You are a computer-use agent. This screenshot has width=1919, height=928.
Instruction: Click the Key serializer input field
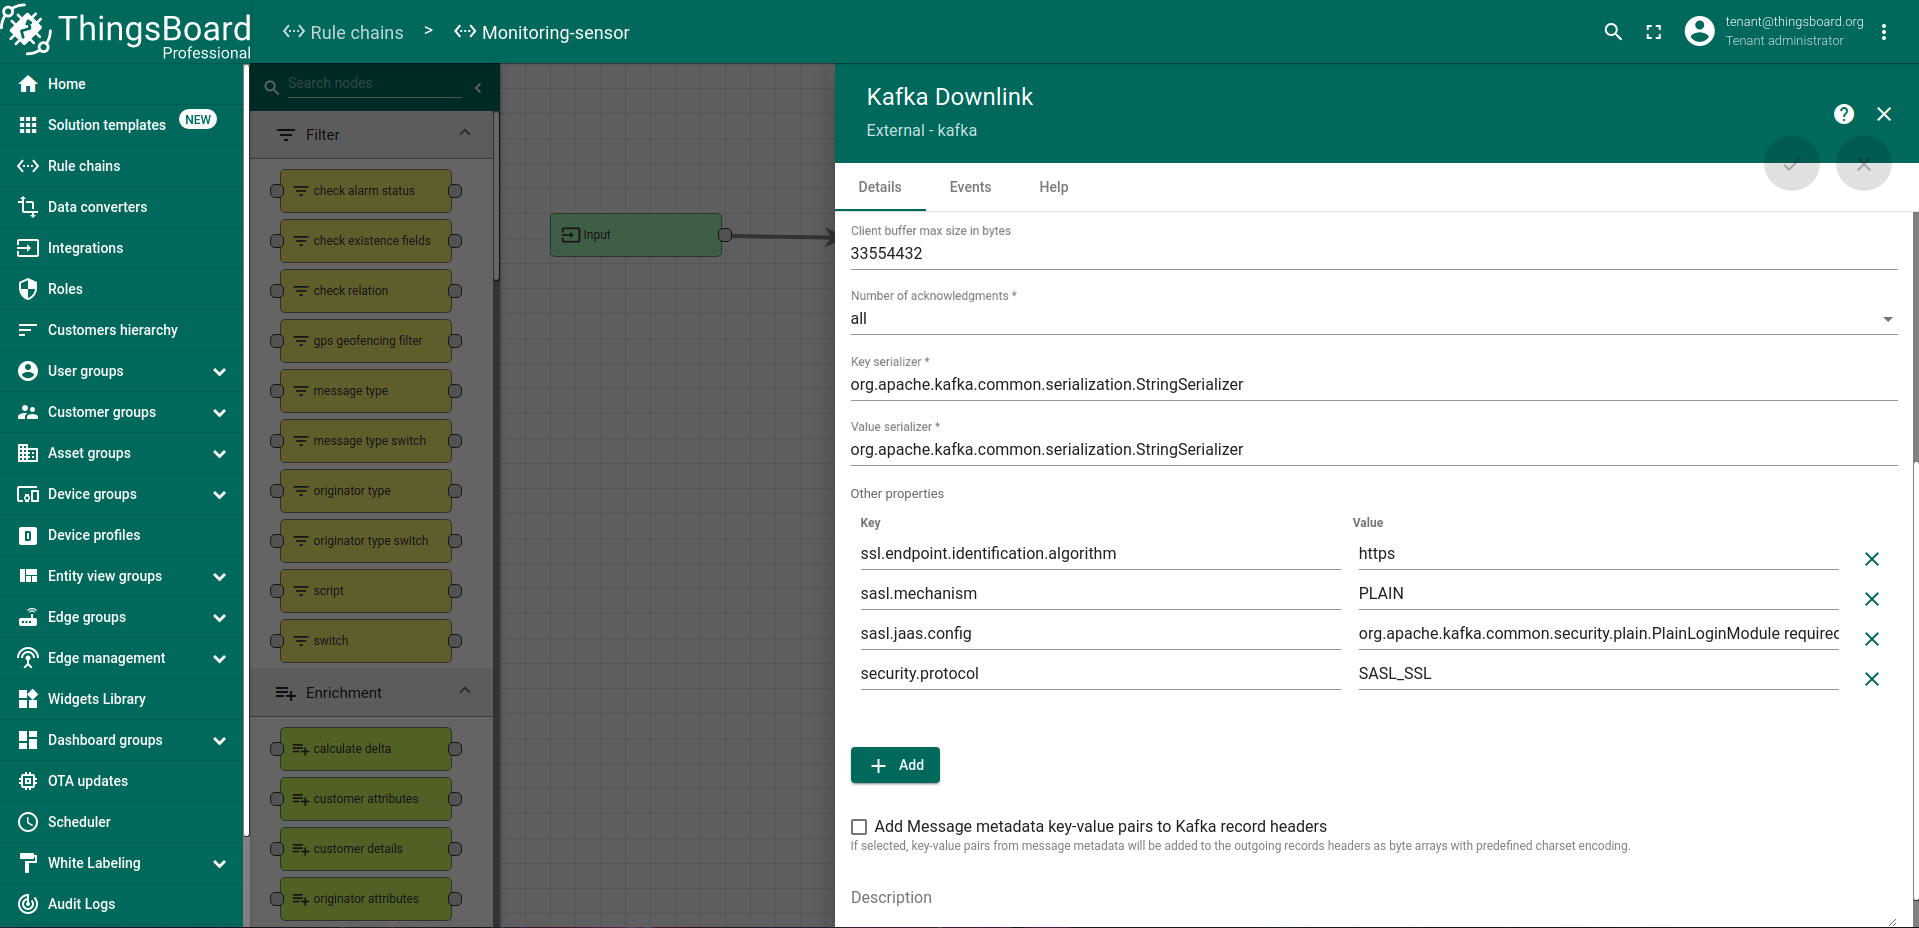coord(1372,385)
